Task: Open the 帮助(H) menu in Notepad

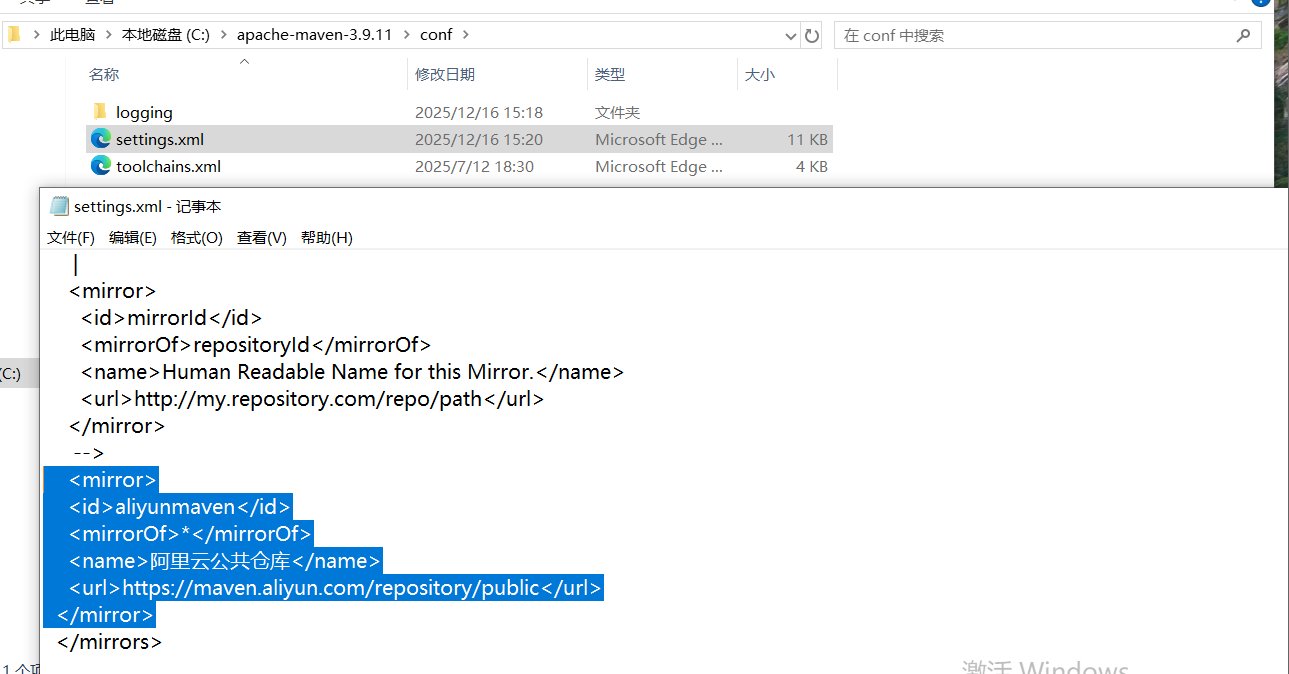Action: 327,237
